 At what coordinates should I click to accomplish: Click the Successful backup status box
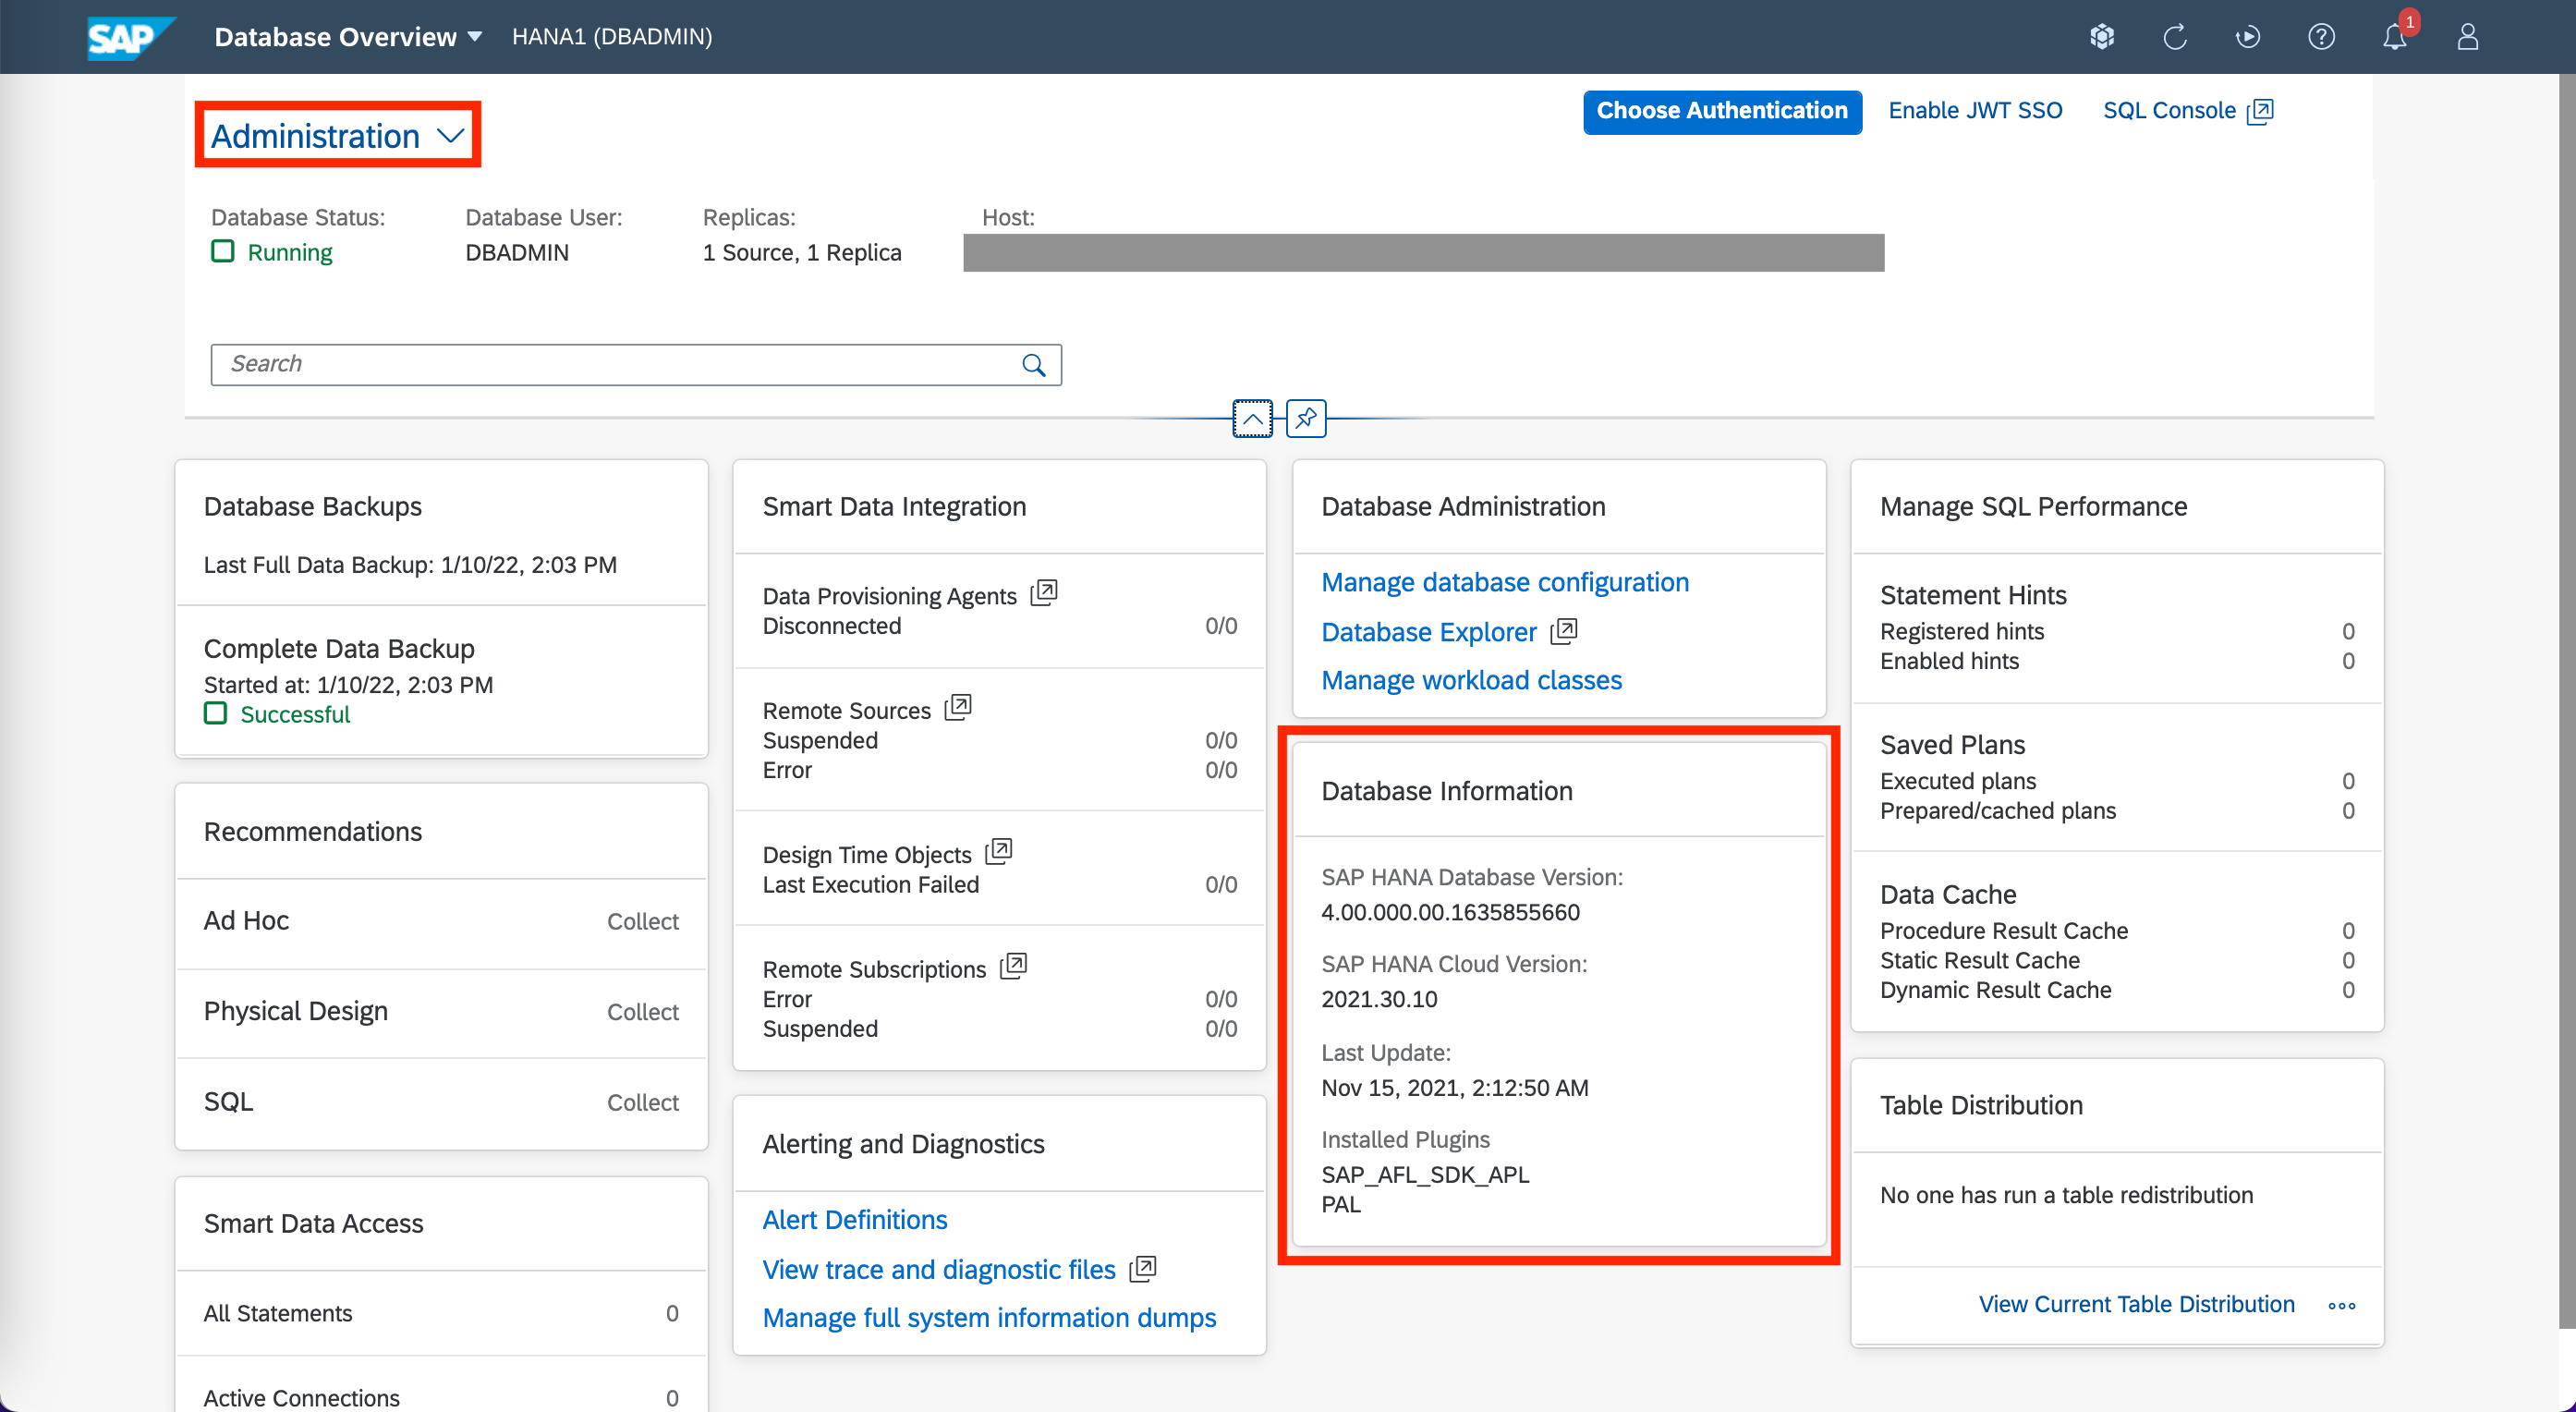215,713
